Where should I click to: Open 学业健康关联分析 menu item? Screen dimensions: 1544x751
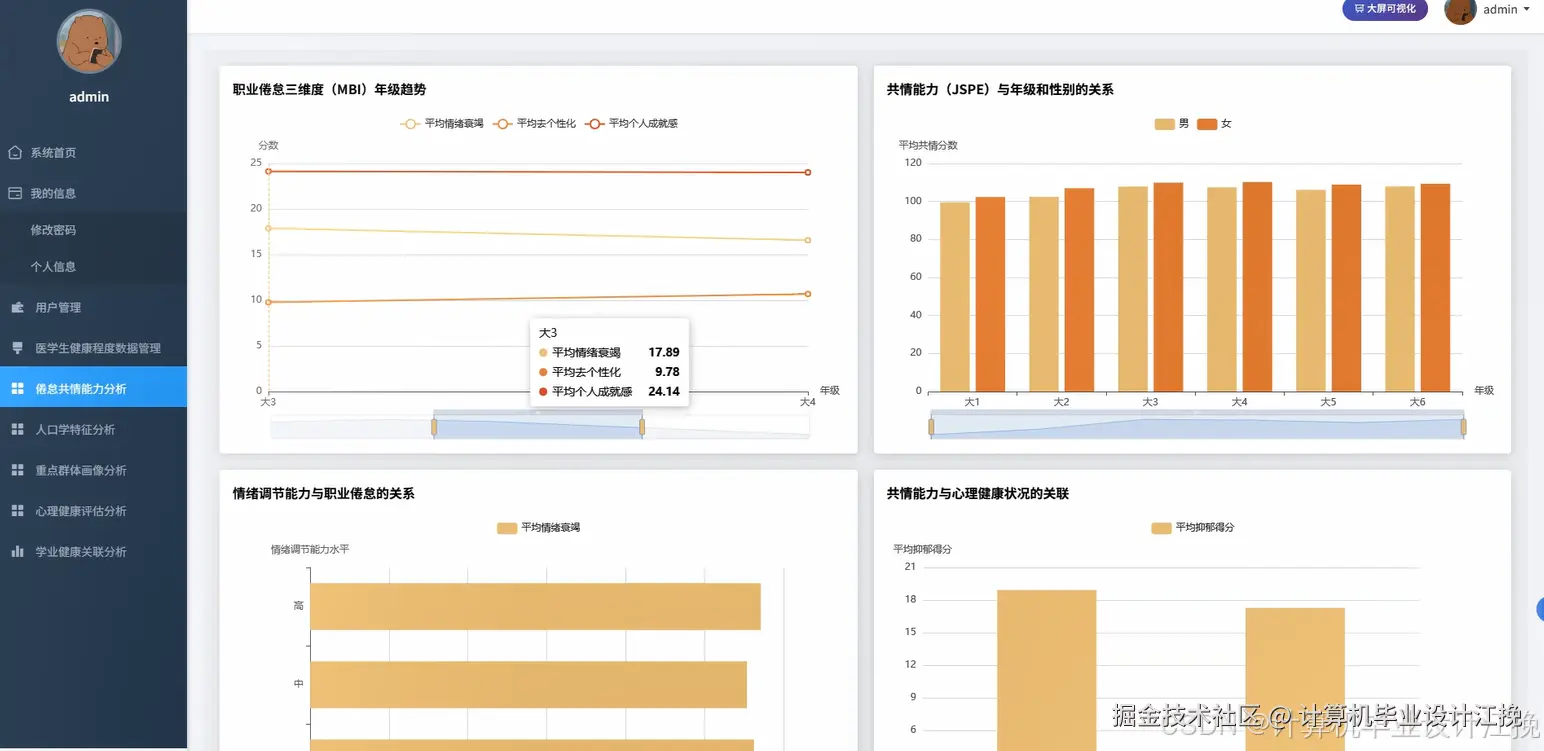[x=93, y=551]
